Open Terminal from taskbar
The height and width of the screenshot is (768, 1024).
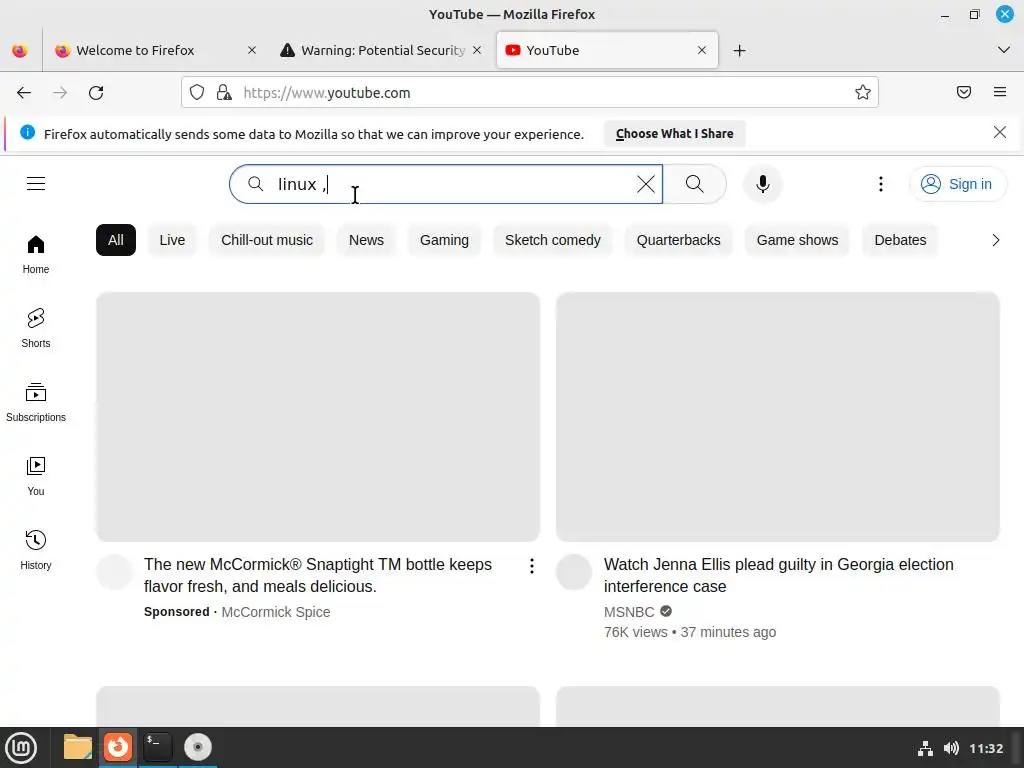pyautogui.click(x=157, y=747)
